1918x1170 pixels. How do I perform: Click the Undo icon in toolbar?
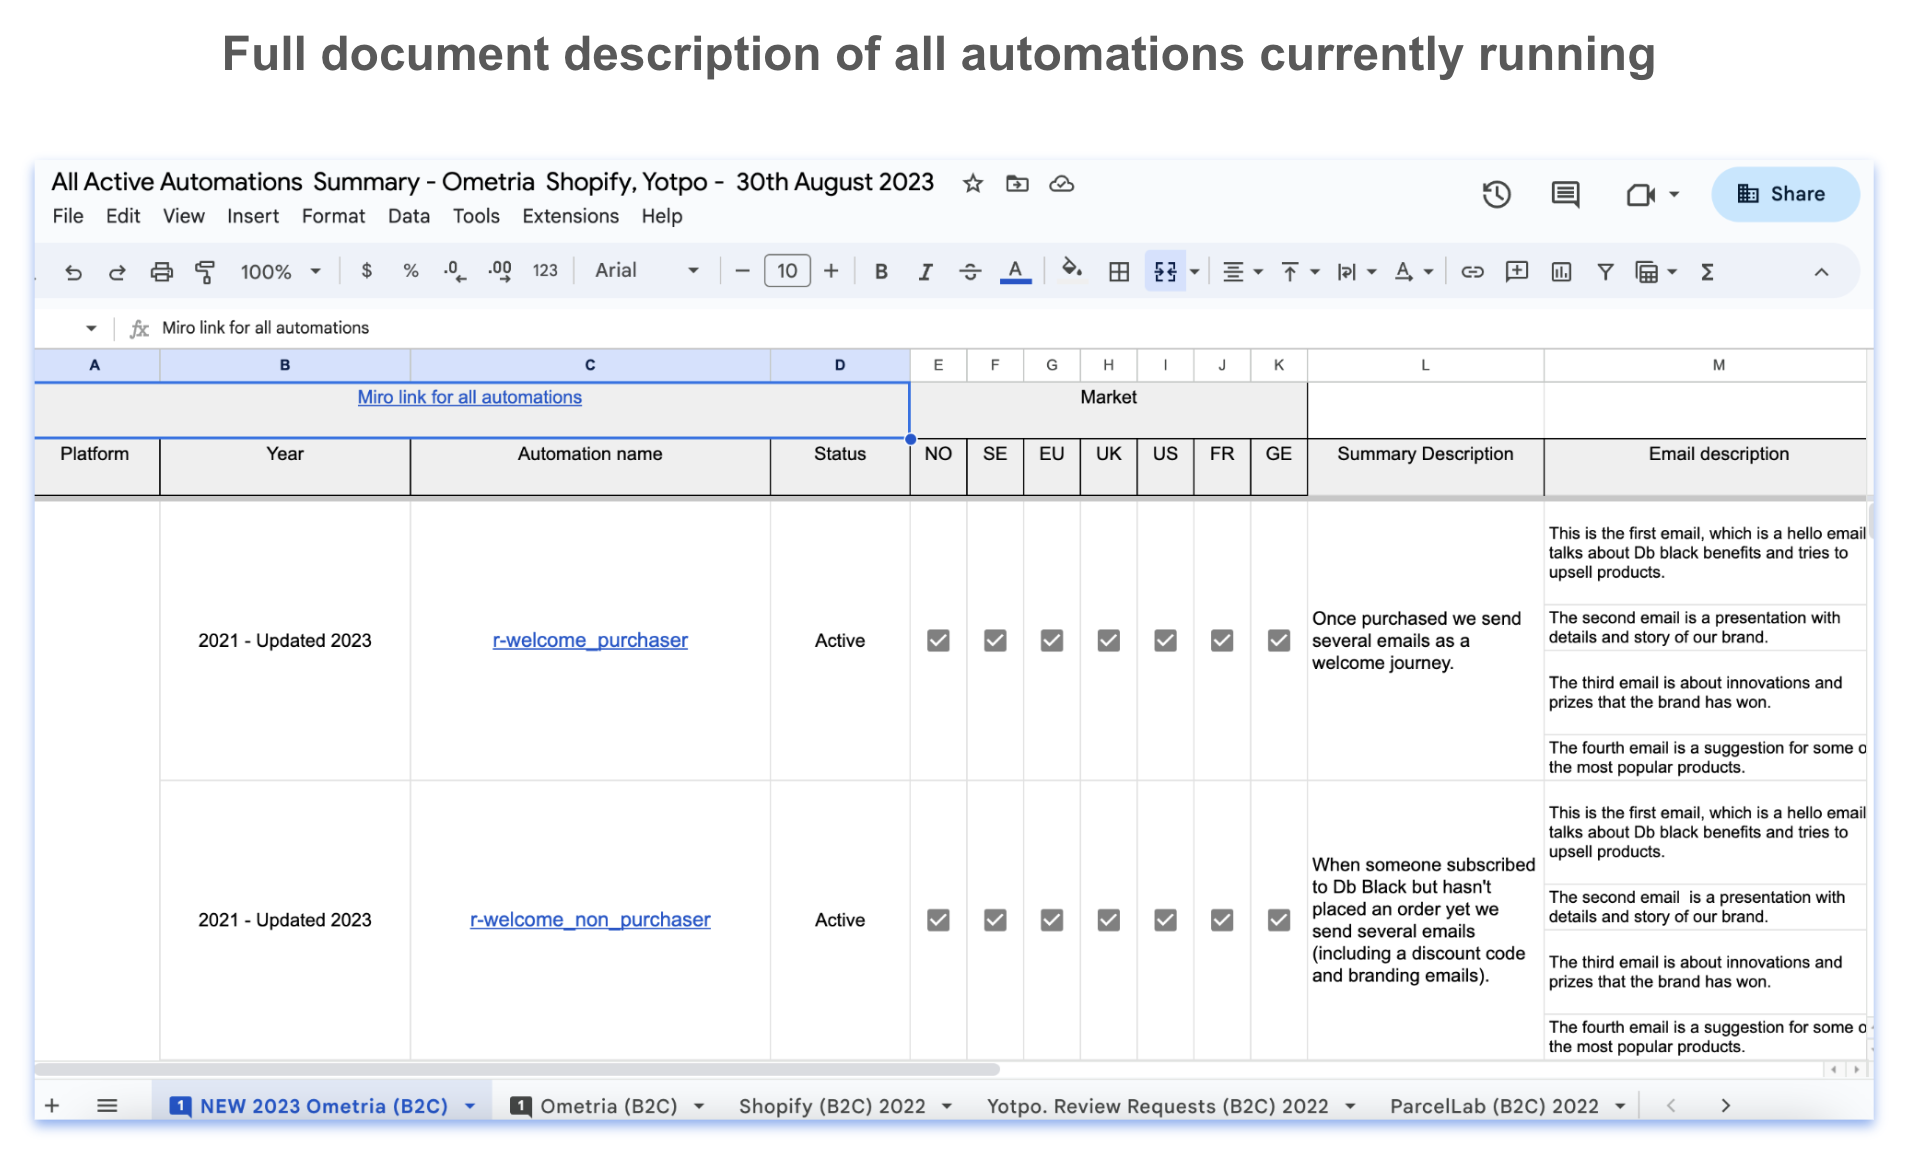[x=73, y=271]
